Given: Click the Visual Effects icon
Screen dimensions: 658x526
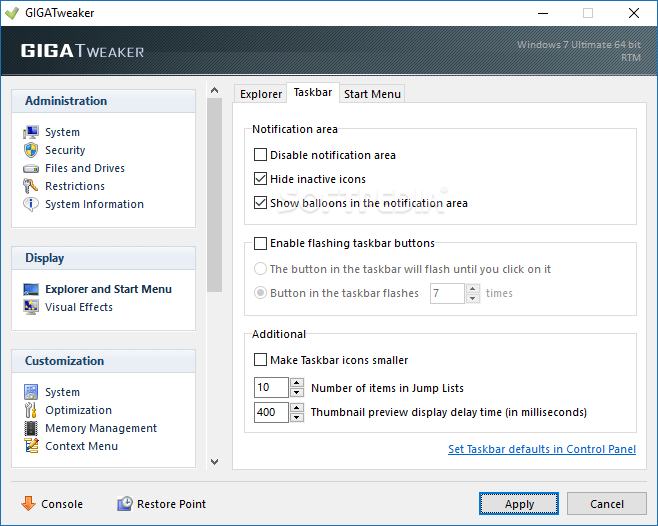Looking at the screenshot, I should coord(31,307).
